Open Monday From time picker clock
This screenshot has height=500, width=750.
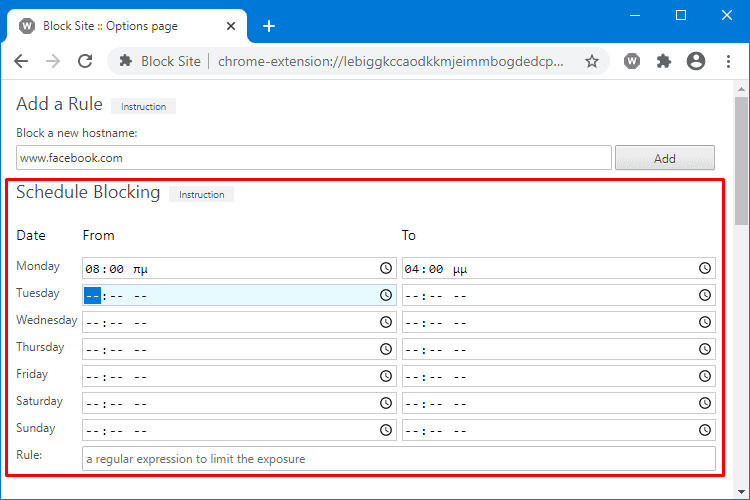click(x=386, y=268)
